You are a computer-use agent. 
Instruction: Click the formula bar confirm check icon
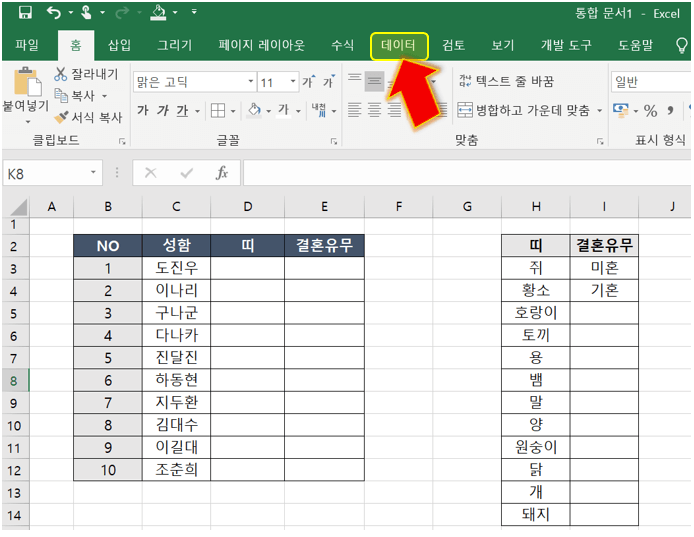coord(187,173)
